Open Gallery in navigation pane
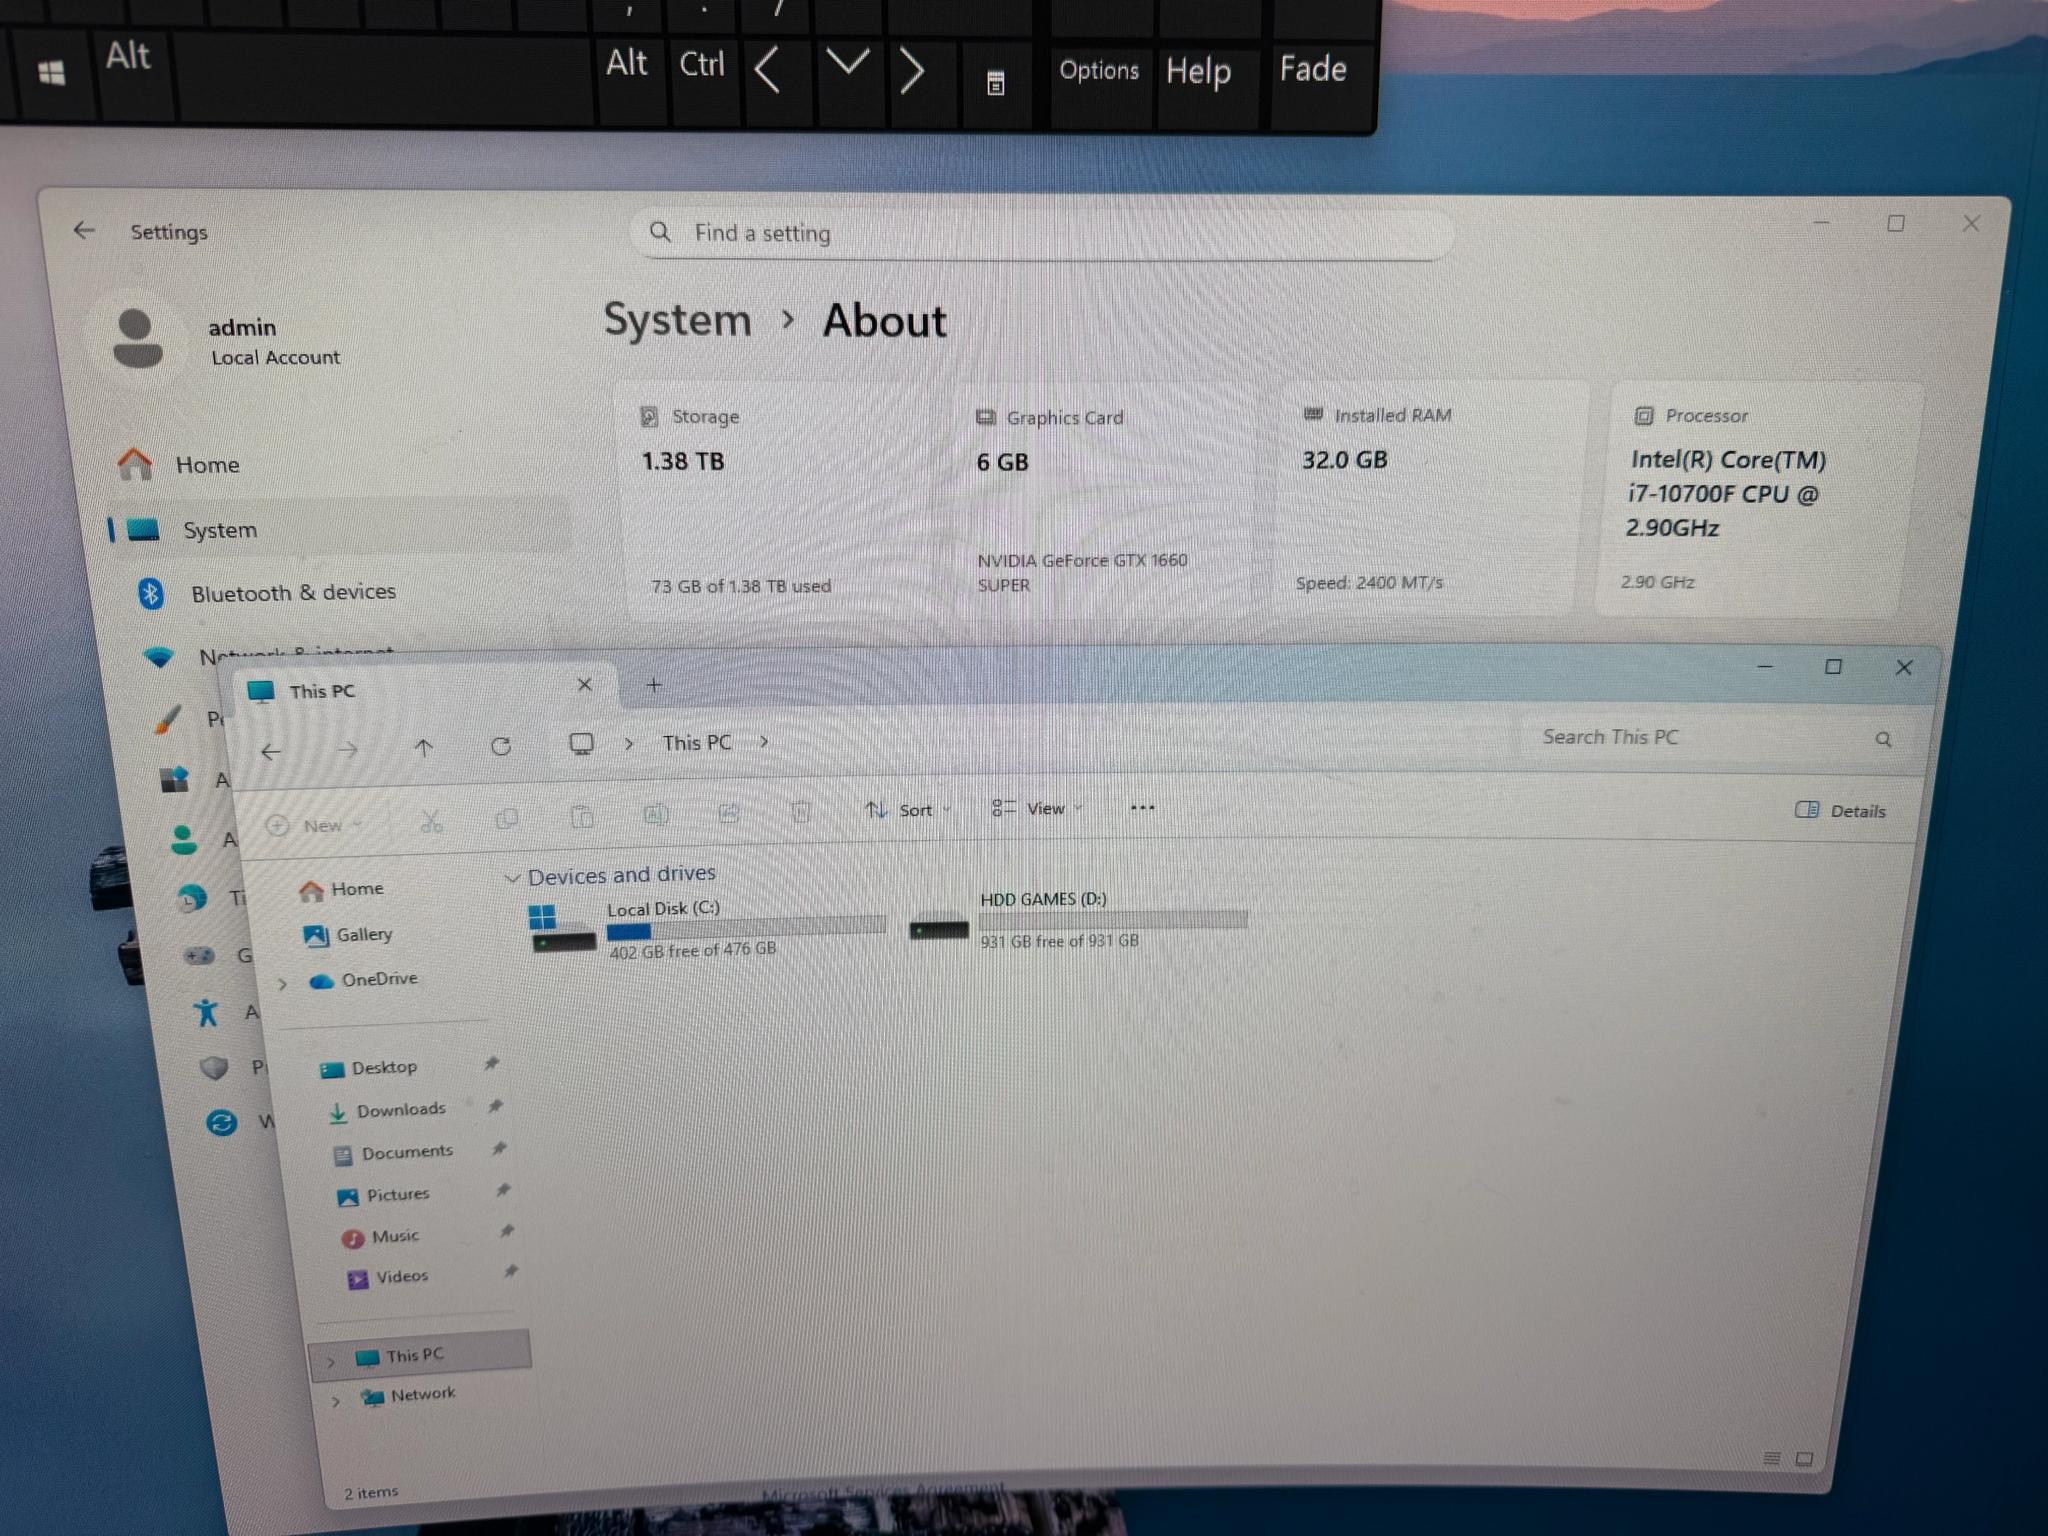Viewport: 2048px width, 1536px height. click(348, 935)
